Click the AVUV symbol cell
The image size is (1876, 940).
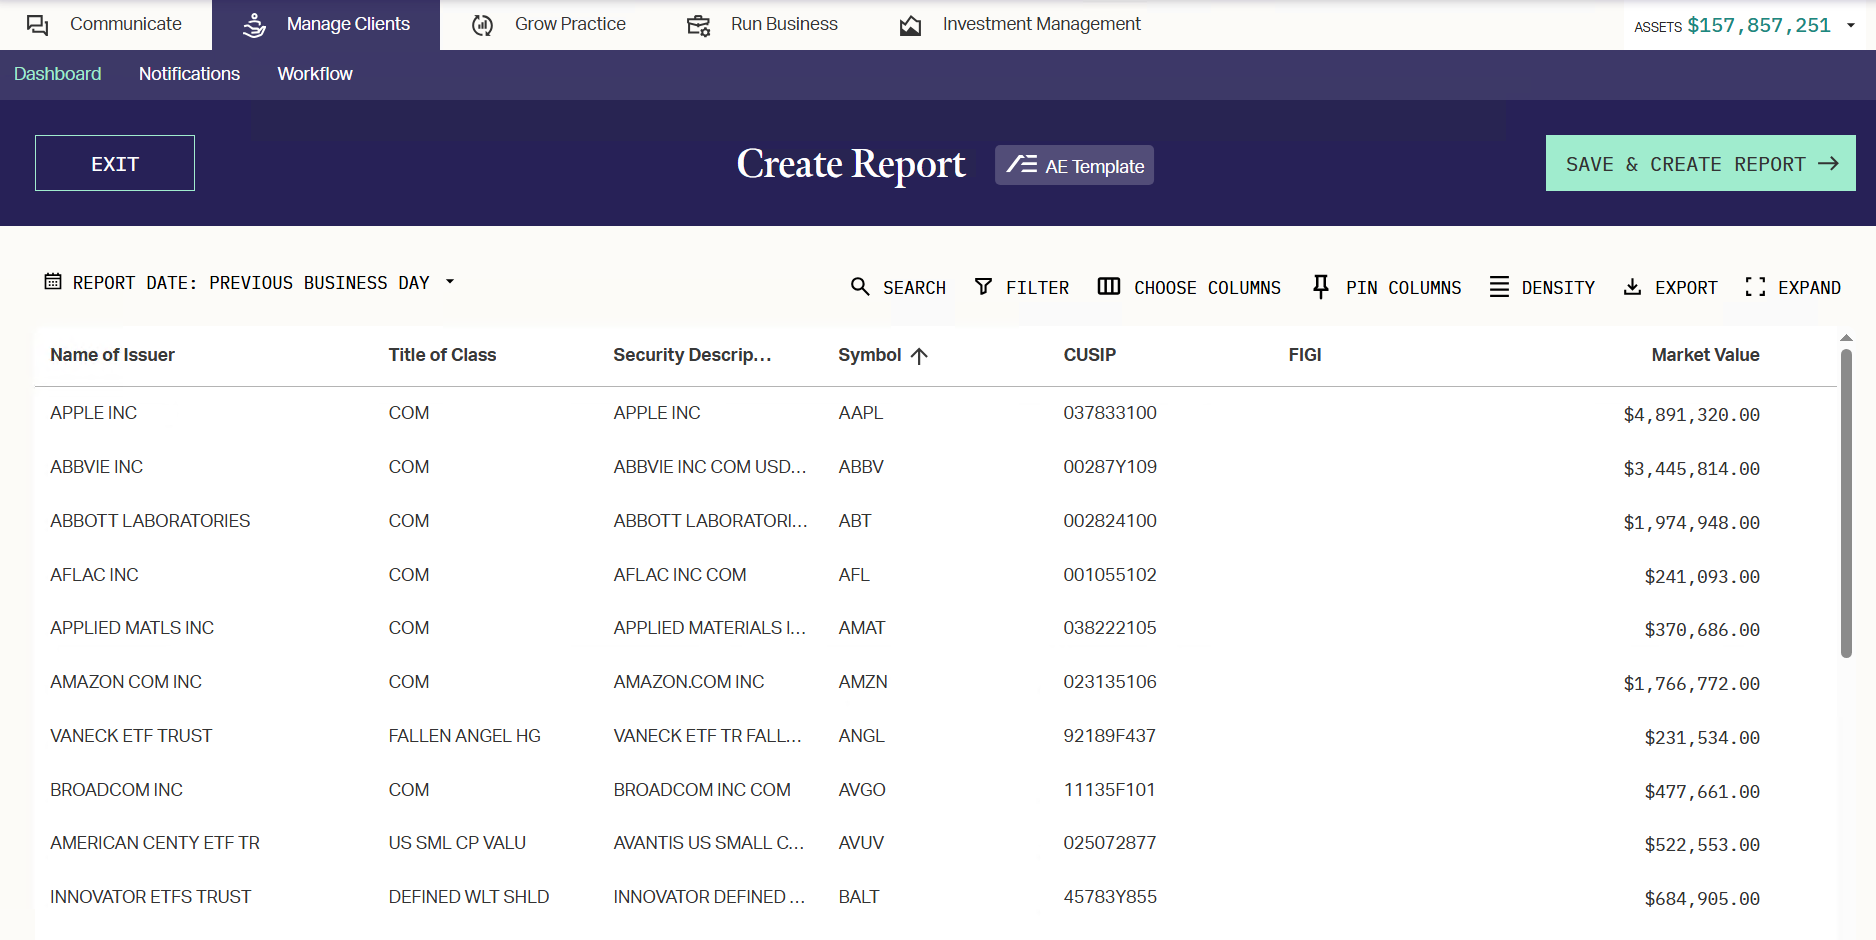(x=861, y=843)
